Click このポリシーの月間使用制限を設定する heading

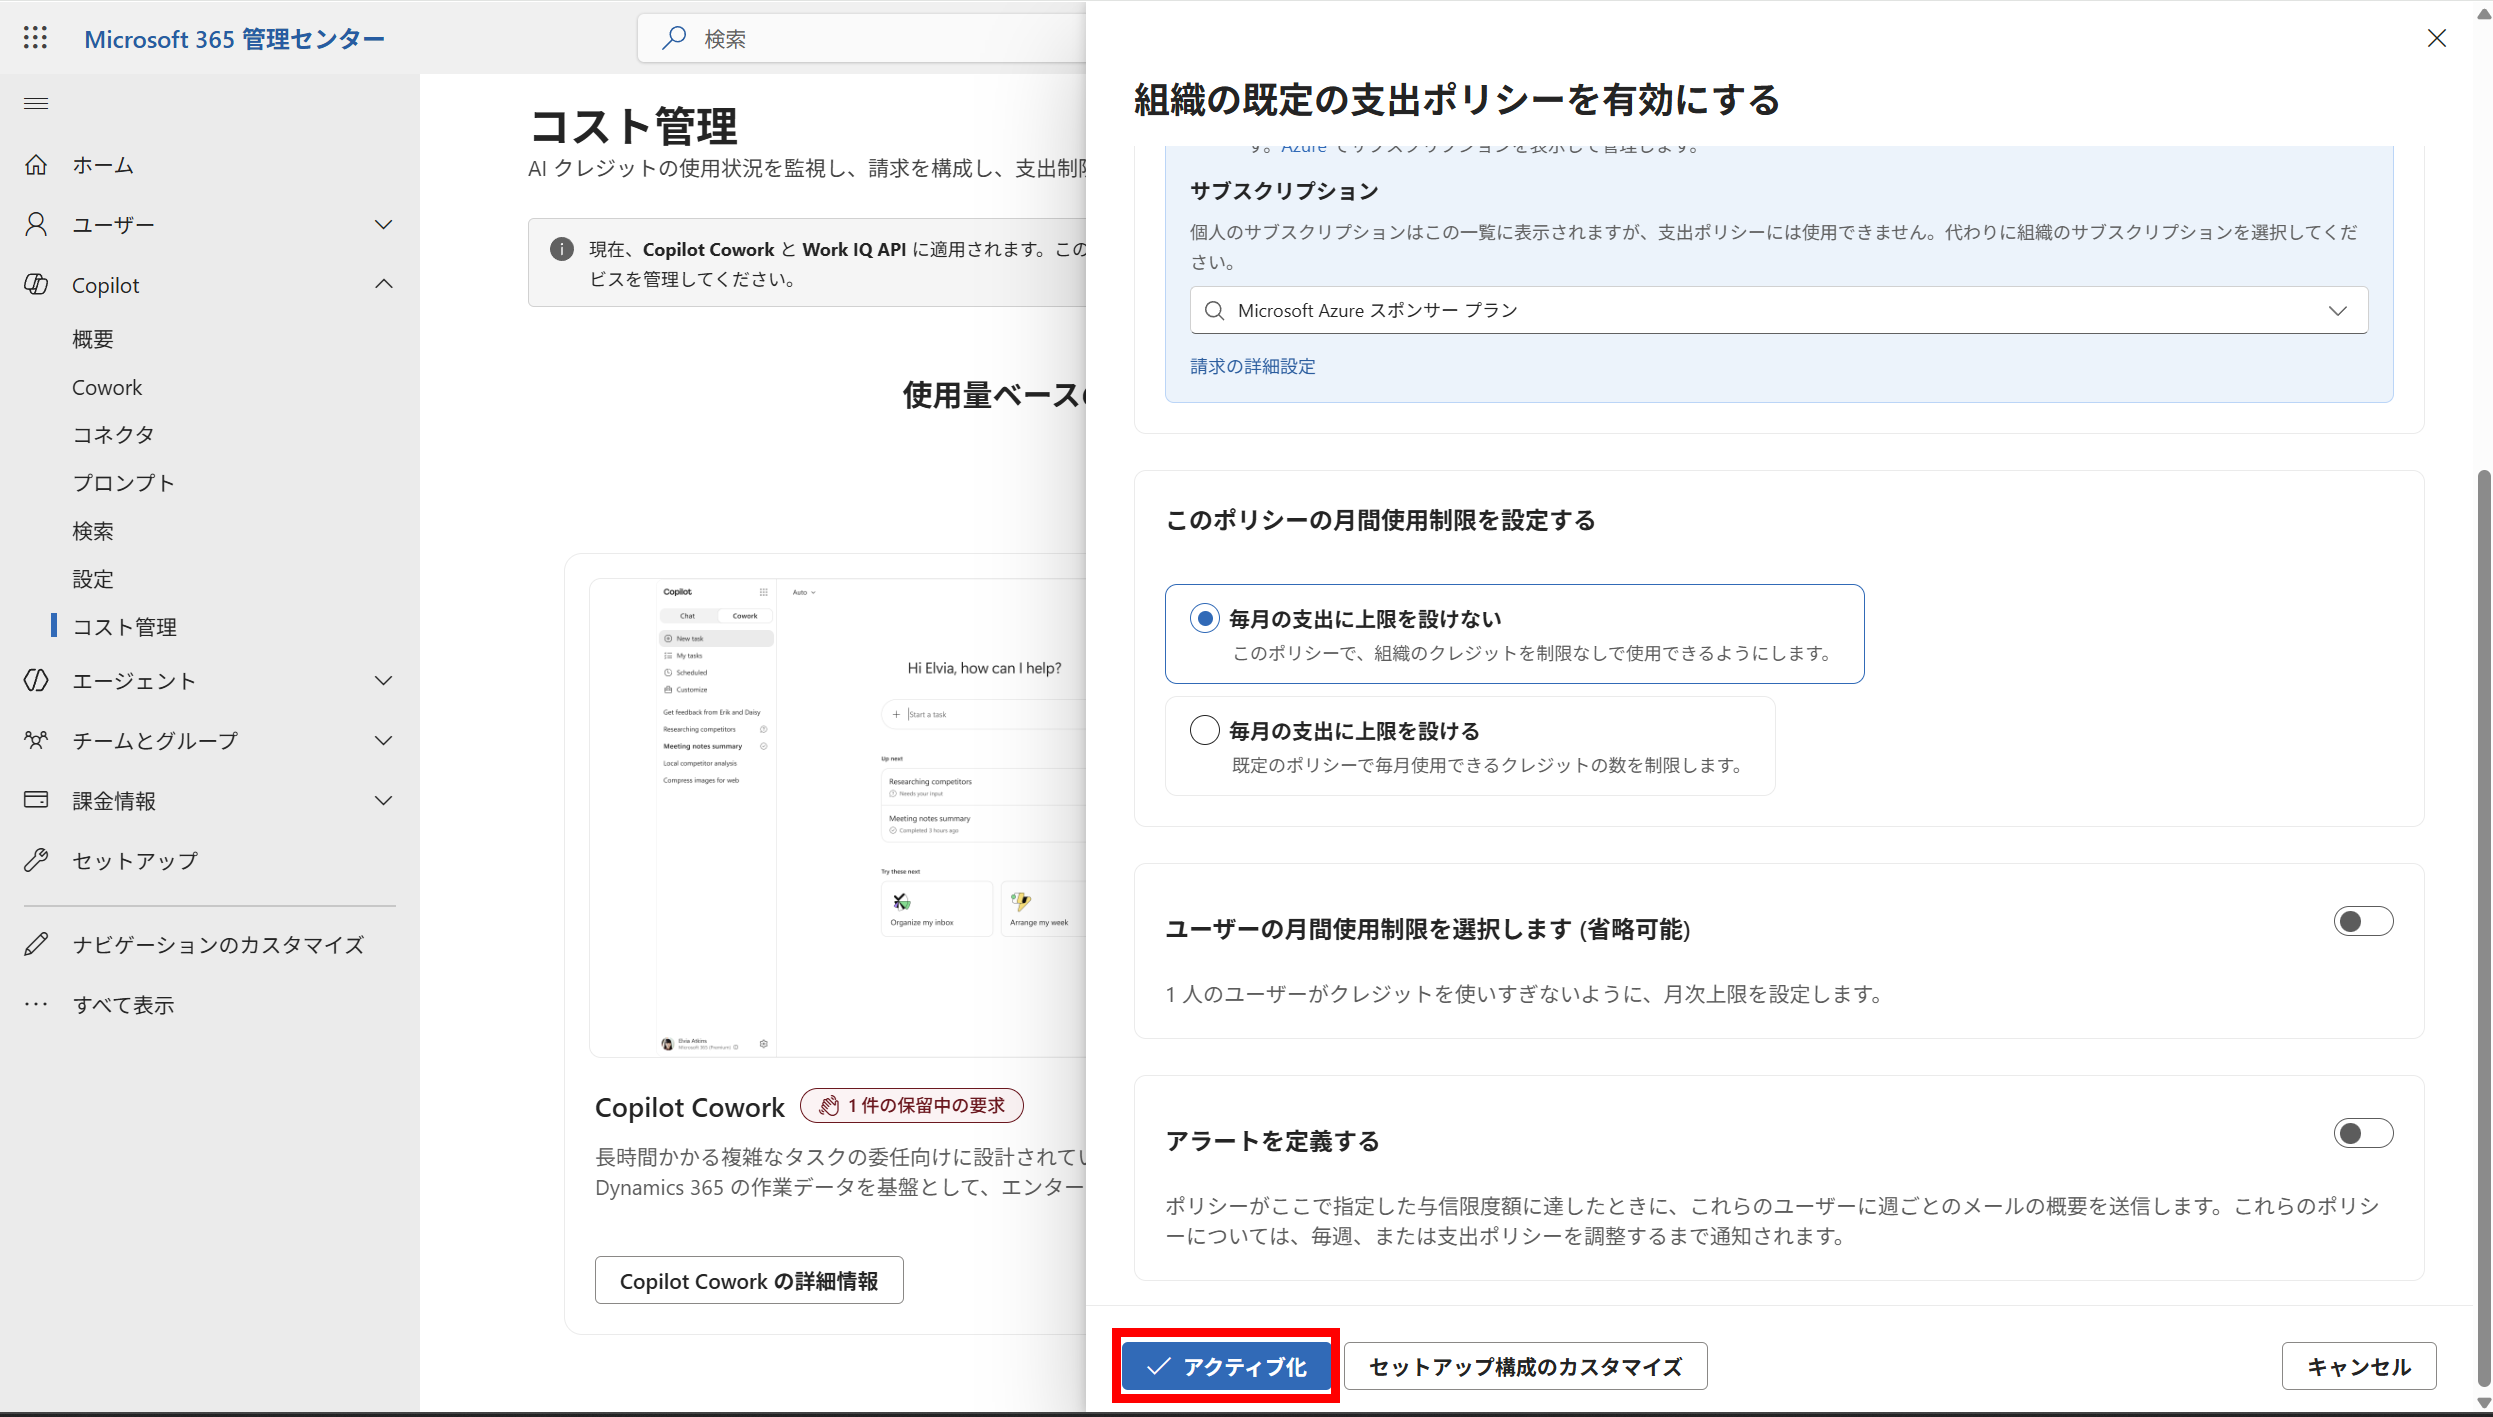pos(1380,520)
